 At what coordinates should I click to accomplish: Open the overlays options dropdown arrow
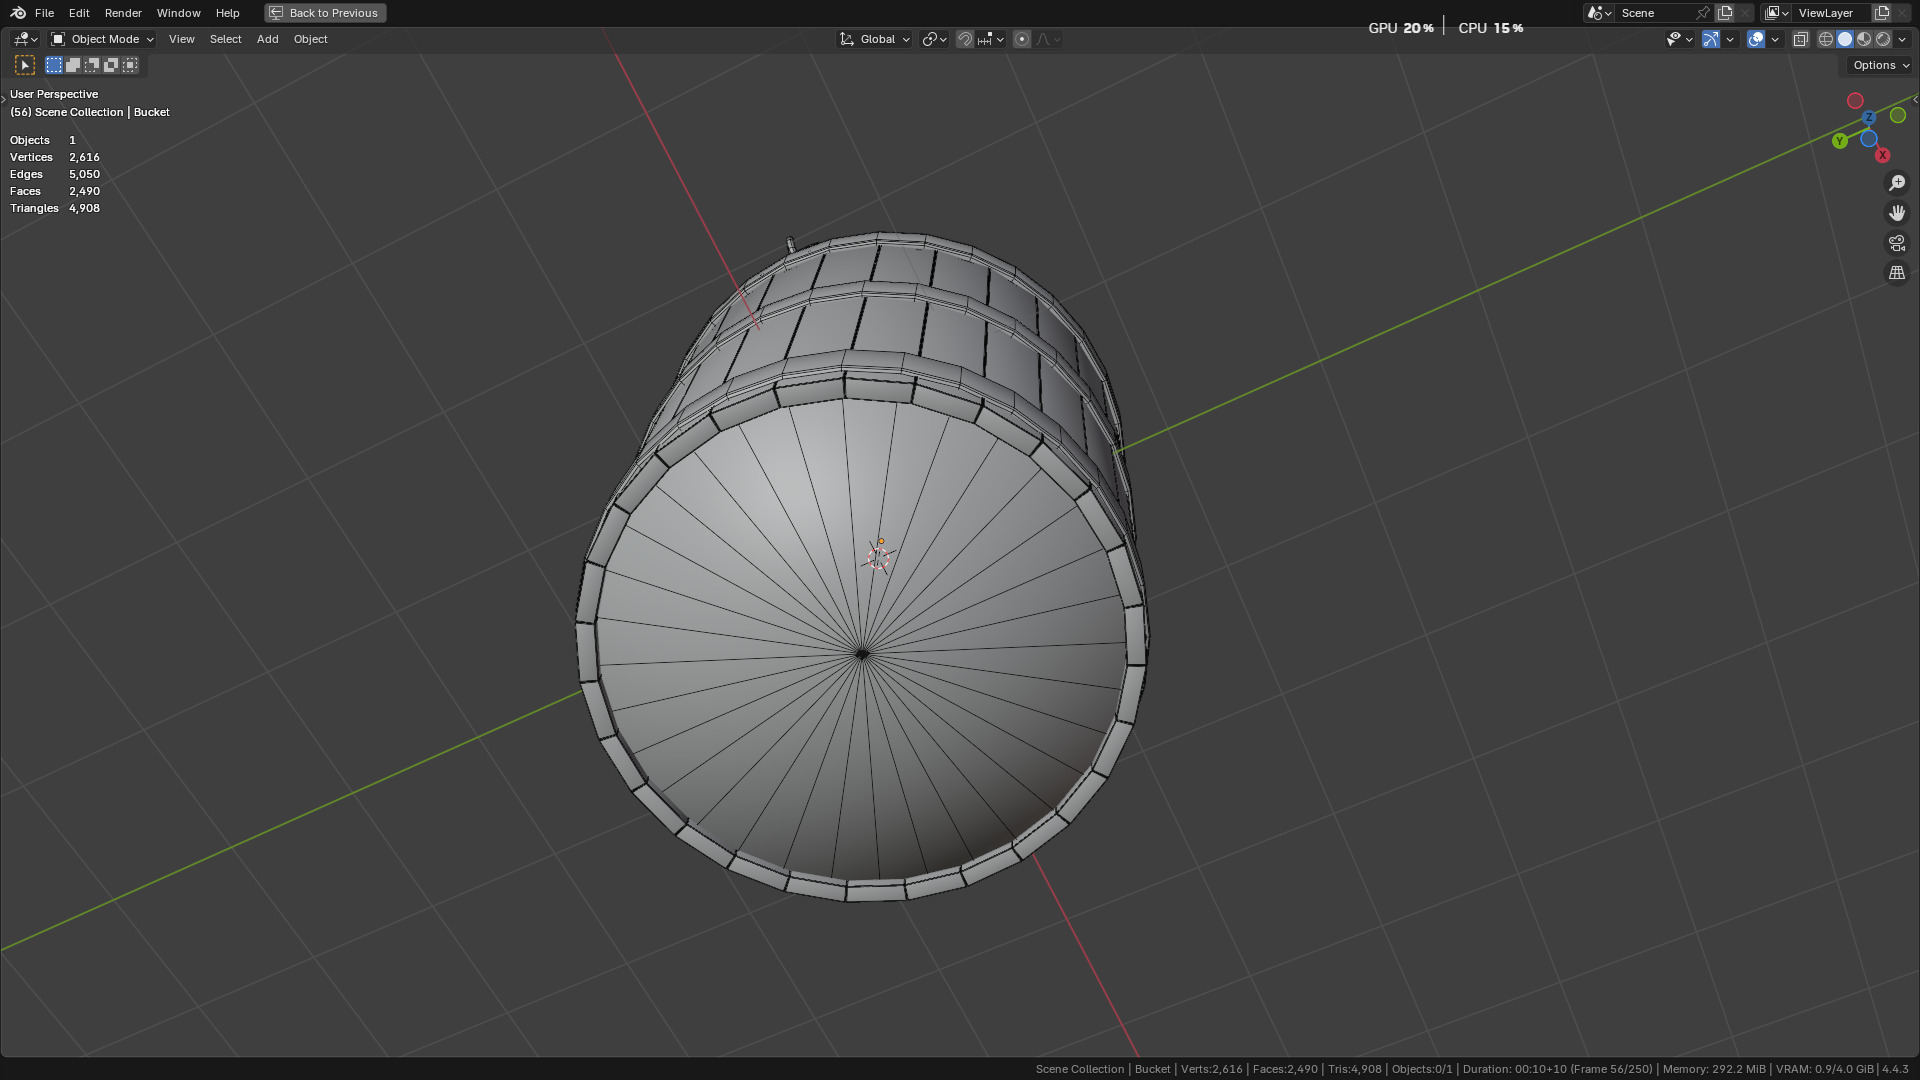click(1775, 39)
